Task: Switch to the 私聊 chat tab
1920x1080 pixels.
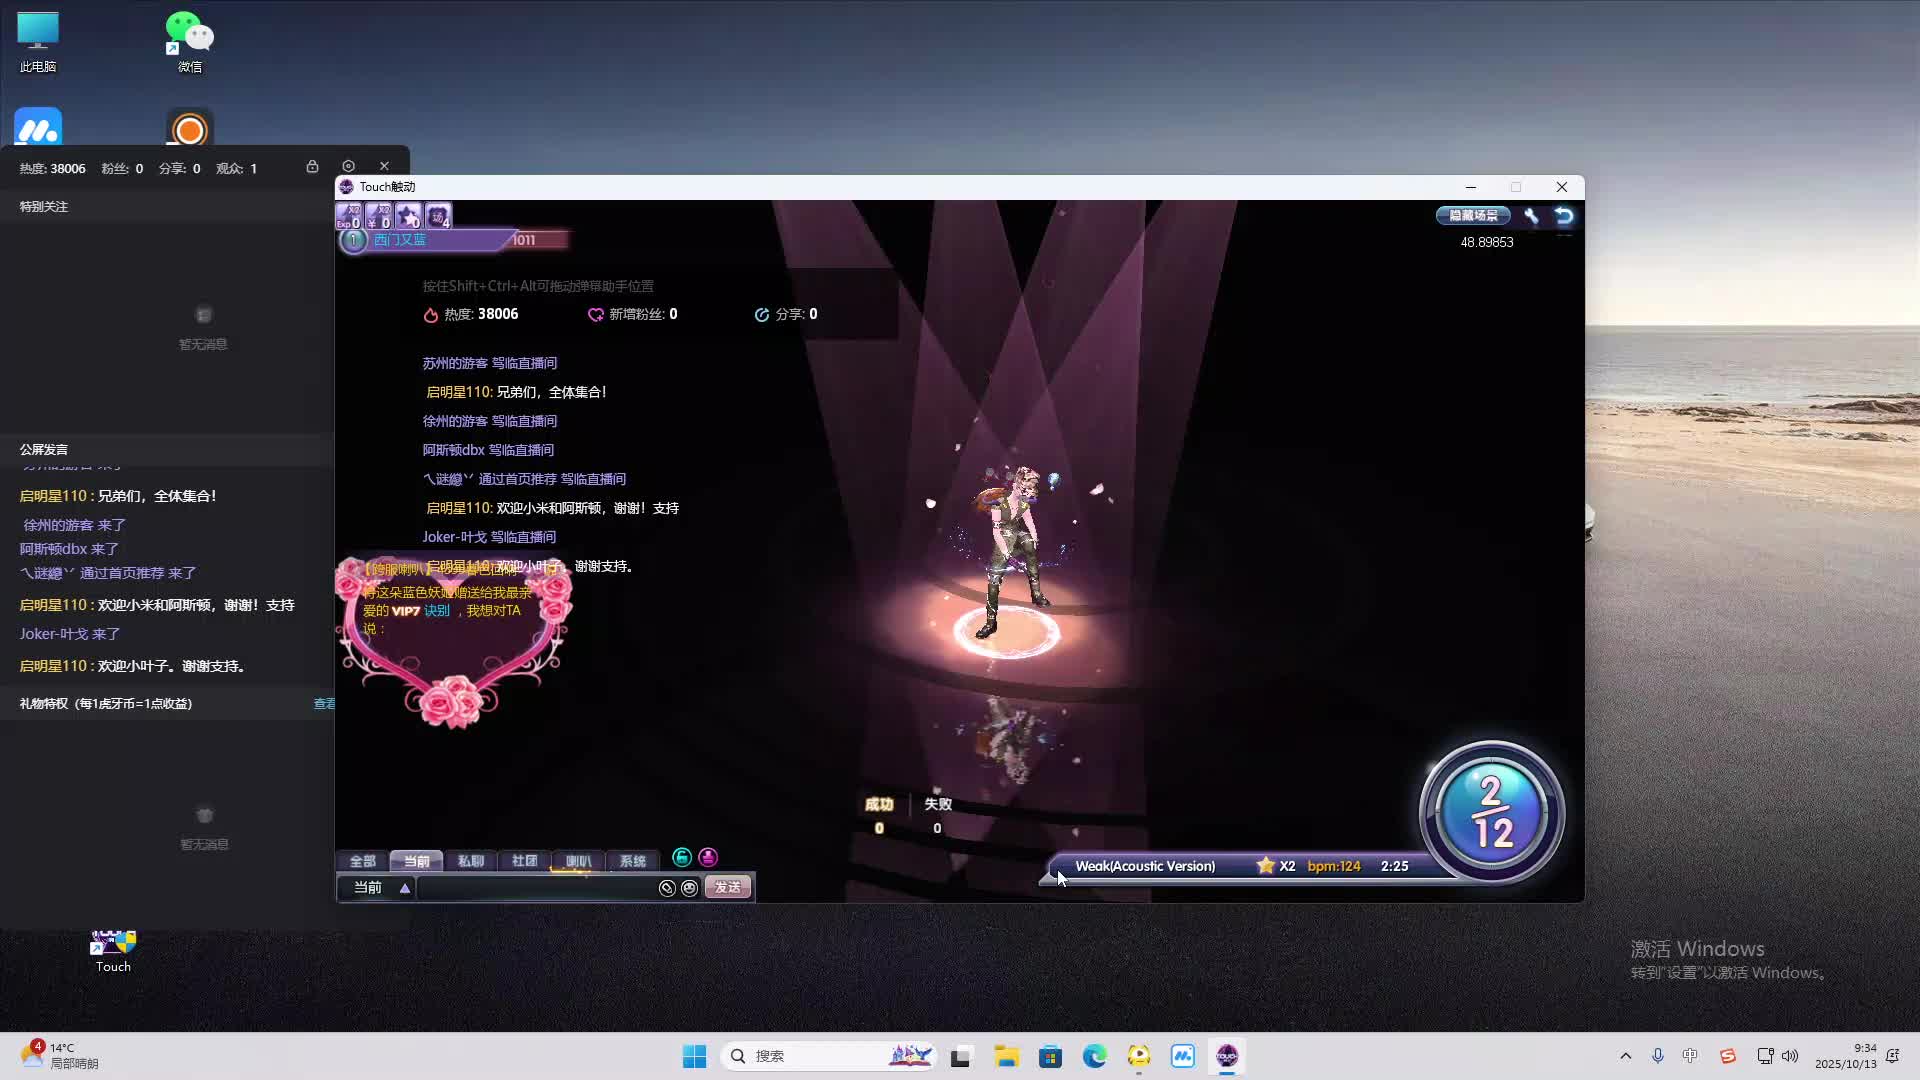Action: coord(470,861)
